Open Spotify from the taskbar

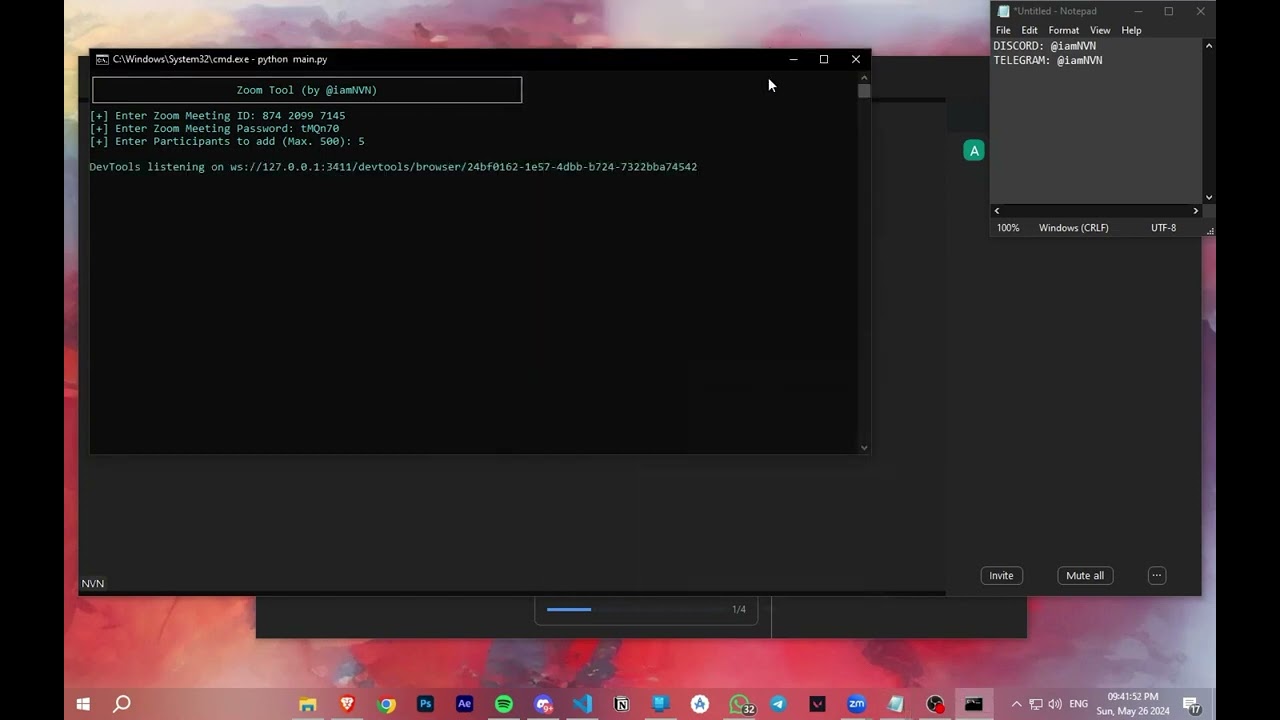pos(504,704)
